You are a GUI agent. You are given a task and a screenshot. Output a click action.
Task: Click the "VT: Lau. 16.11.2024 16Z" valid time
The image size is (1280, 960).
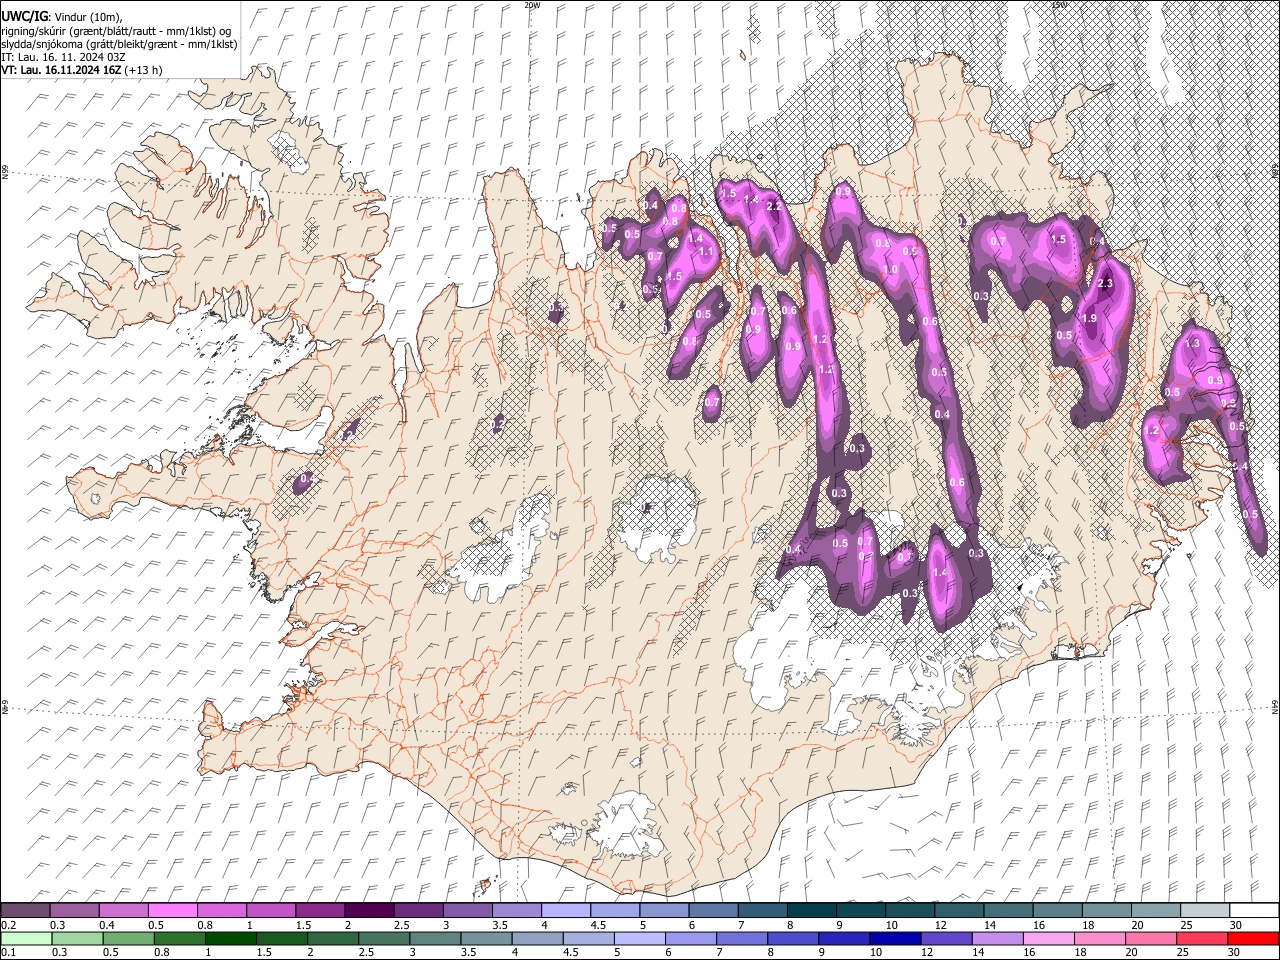tap(62, 70)
